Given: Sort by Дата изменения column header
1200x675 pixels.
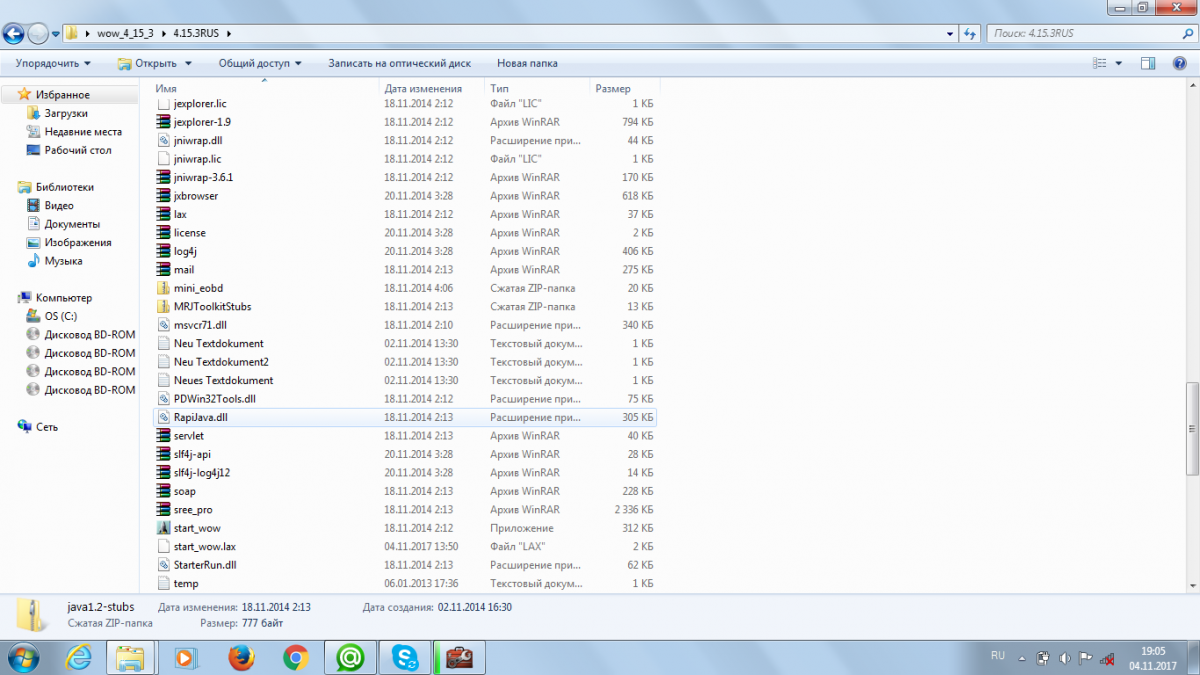Looking at the screenshot, I should coord(433,89).
